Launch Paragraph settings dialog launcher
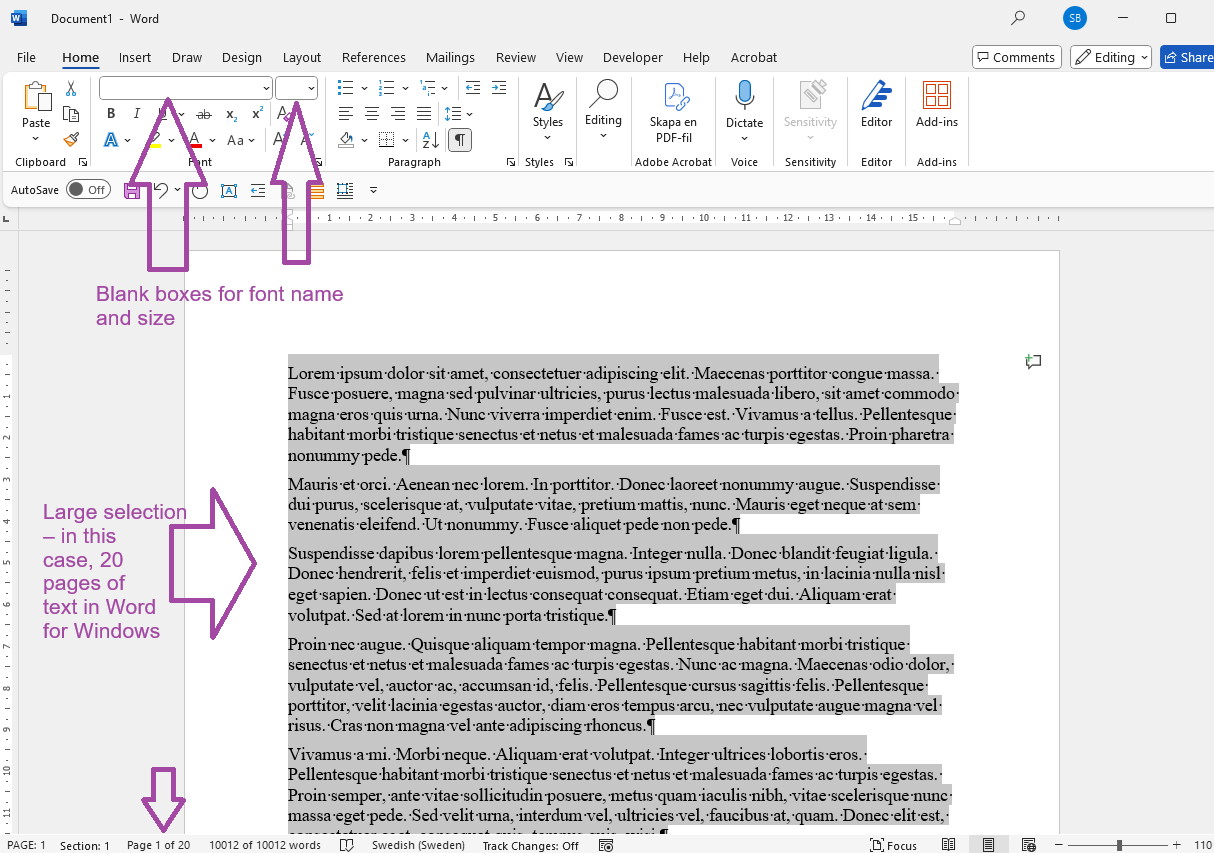Image resolution: width=1214 pixels, height=853 pixels. click(x=511, y=162)
